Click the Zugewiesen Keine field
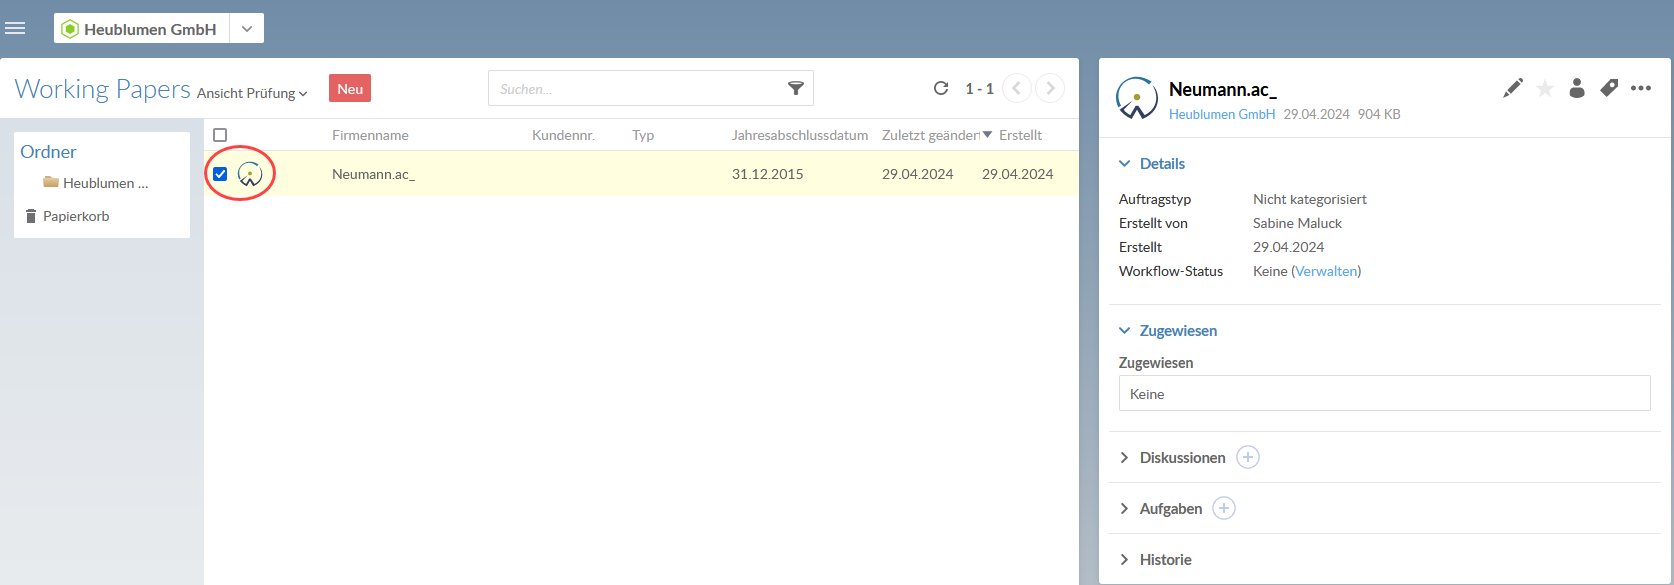The image size is (1674, 585). tap(1384, 394)
